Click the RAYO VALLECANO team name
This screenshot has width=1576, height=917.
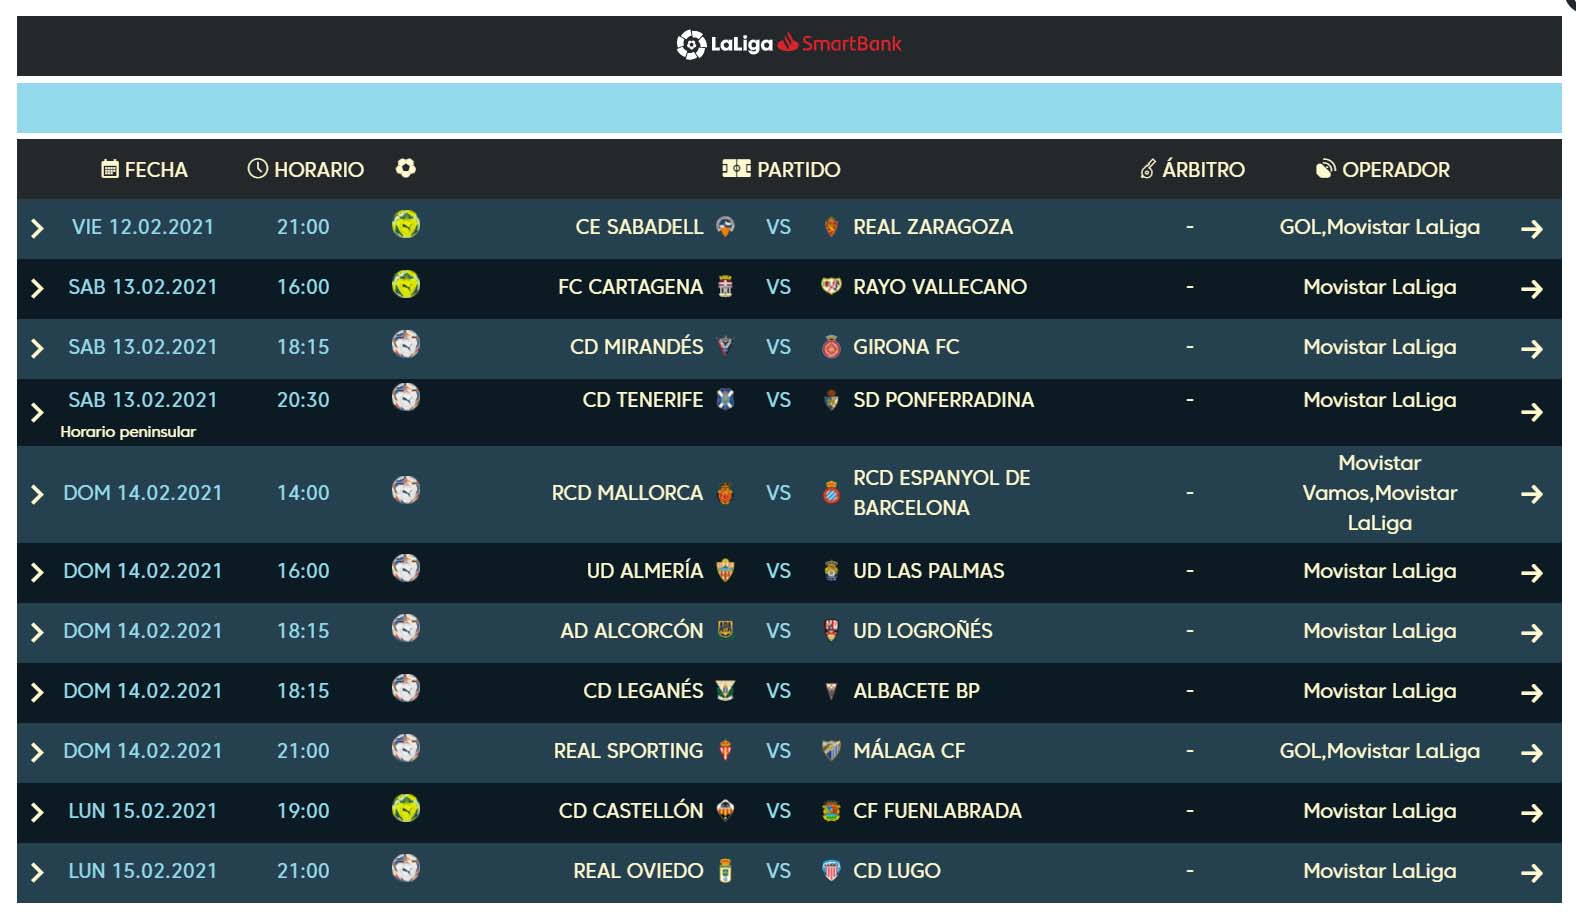940,287
